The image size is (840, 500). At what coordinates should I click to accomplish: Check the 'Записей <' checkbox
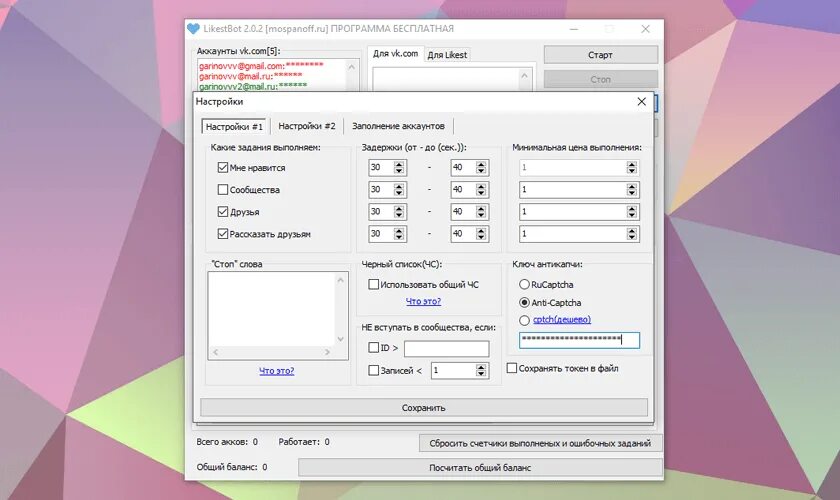click(373, 370)
